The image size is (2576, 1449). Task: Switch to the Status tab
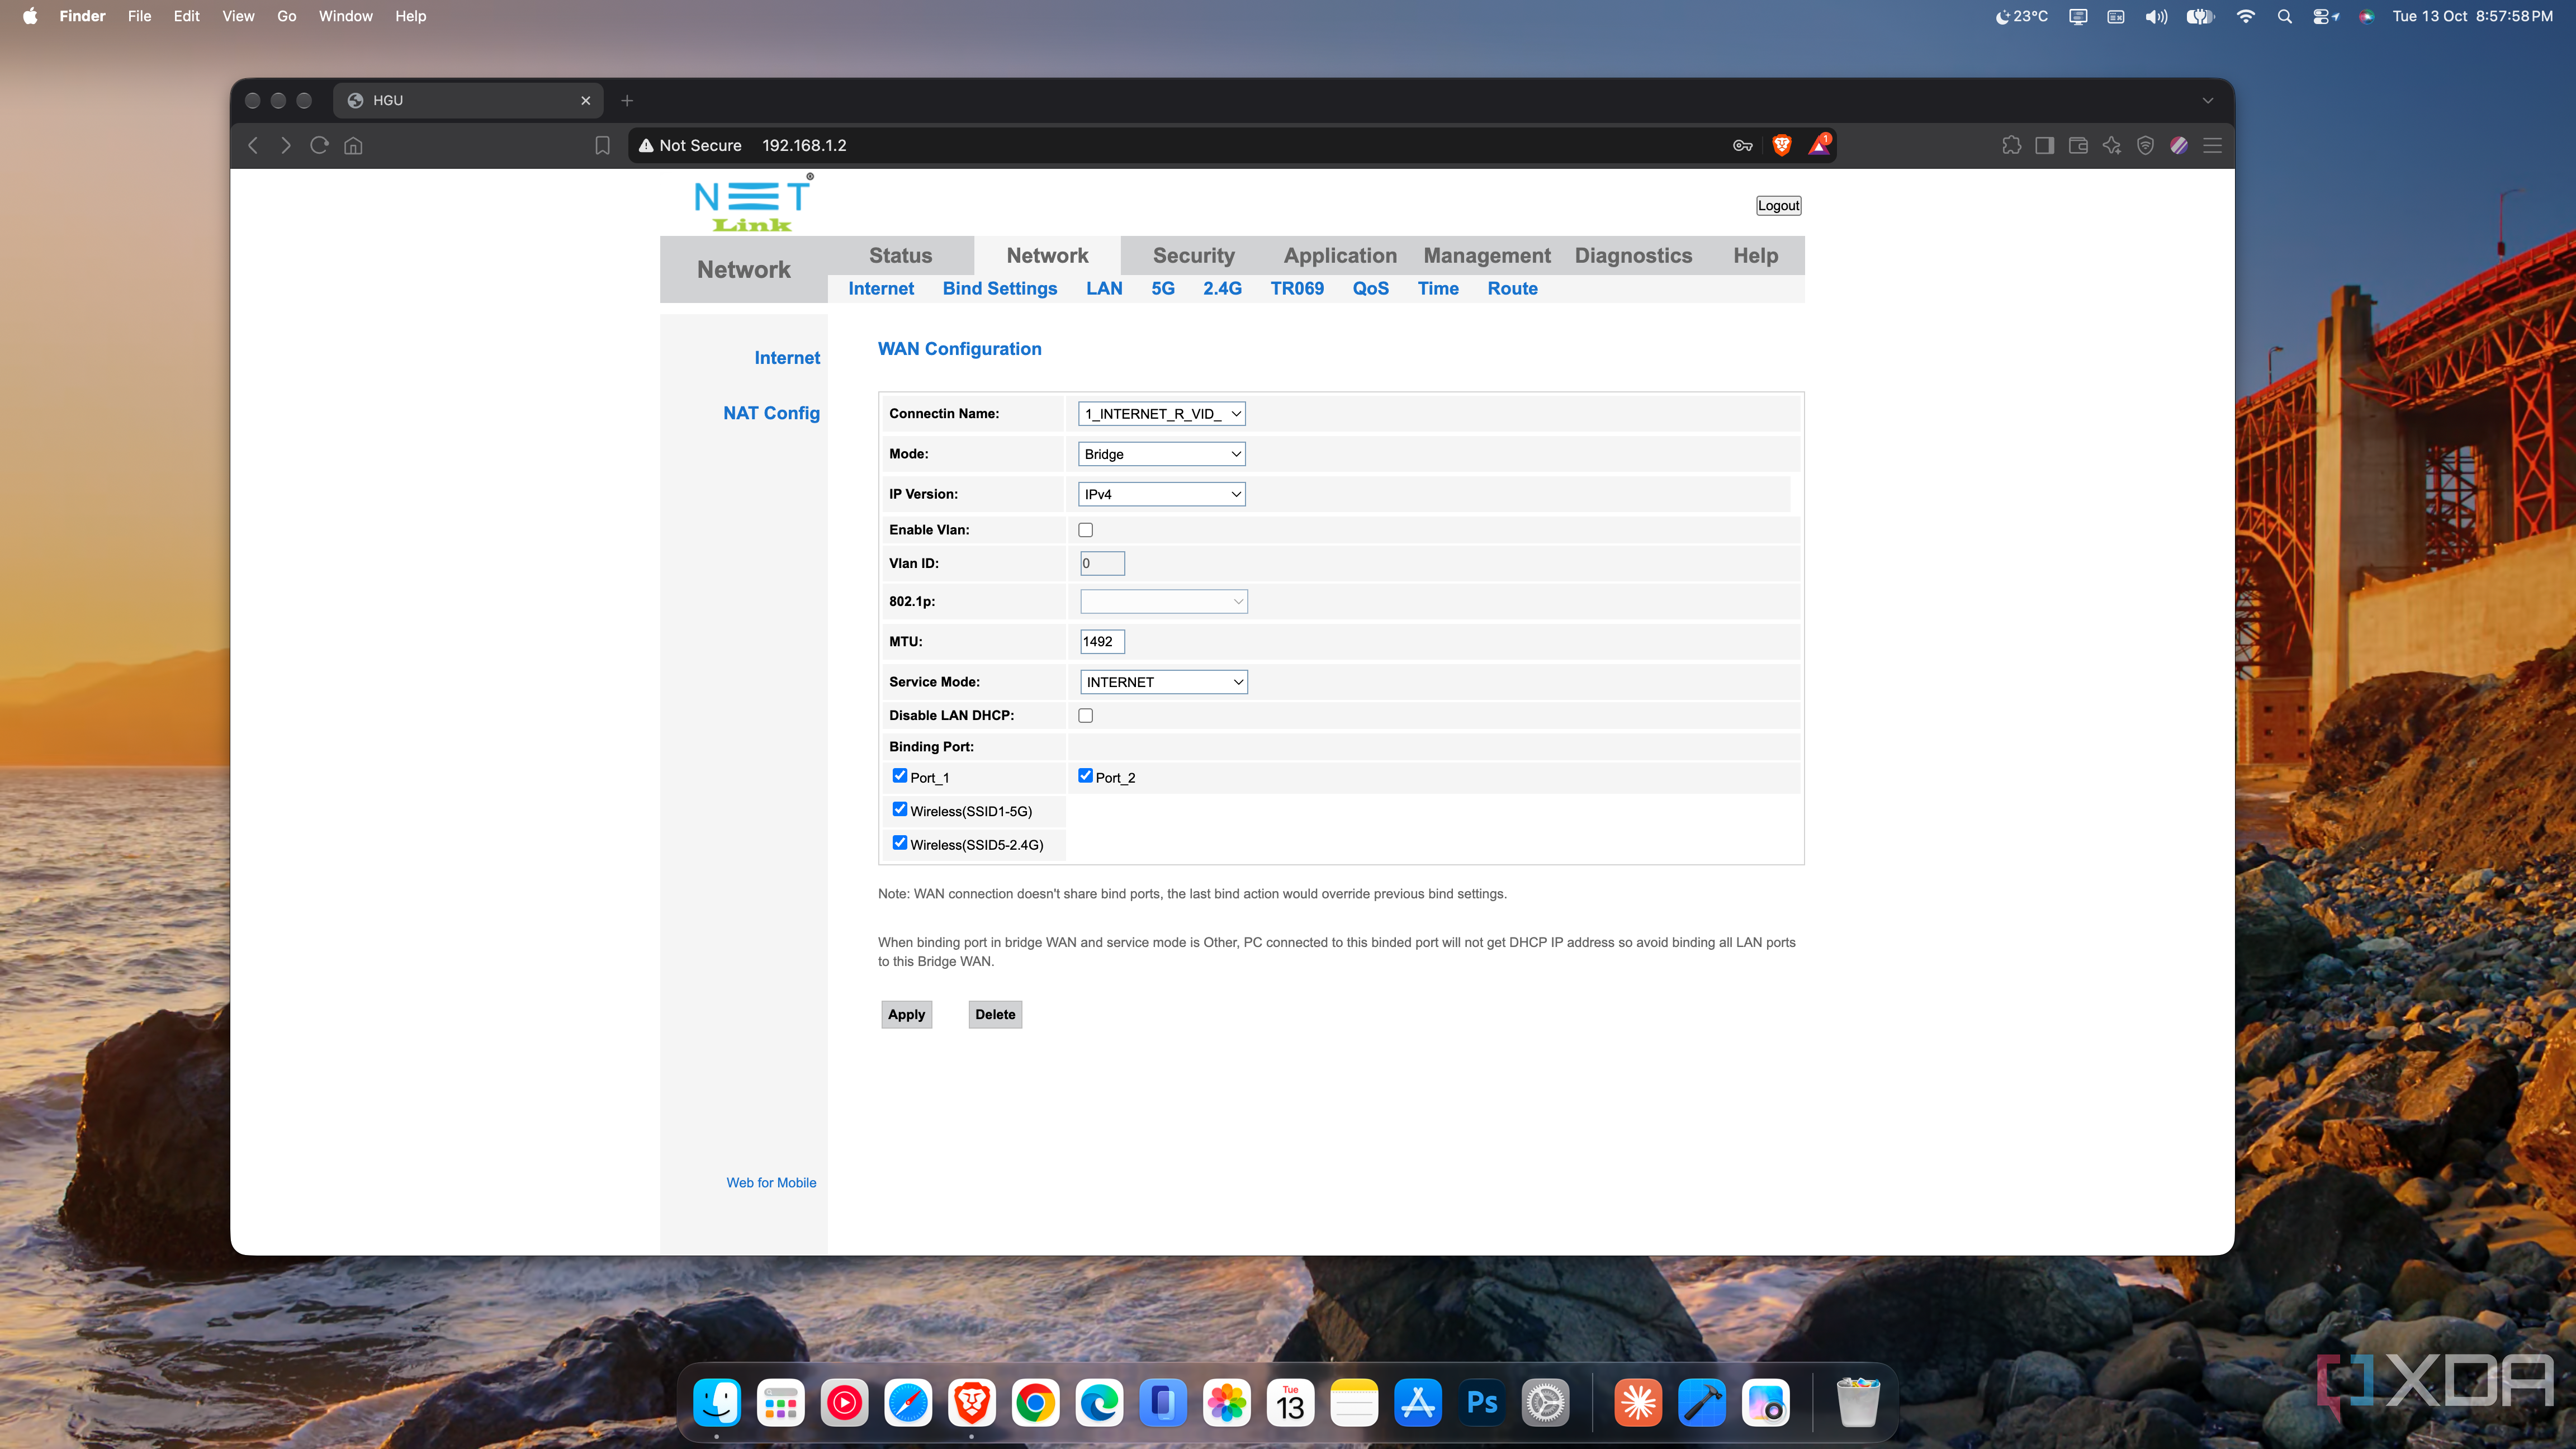click(x=900, y=256)
